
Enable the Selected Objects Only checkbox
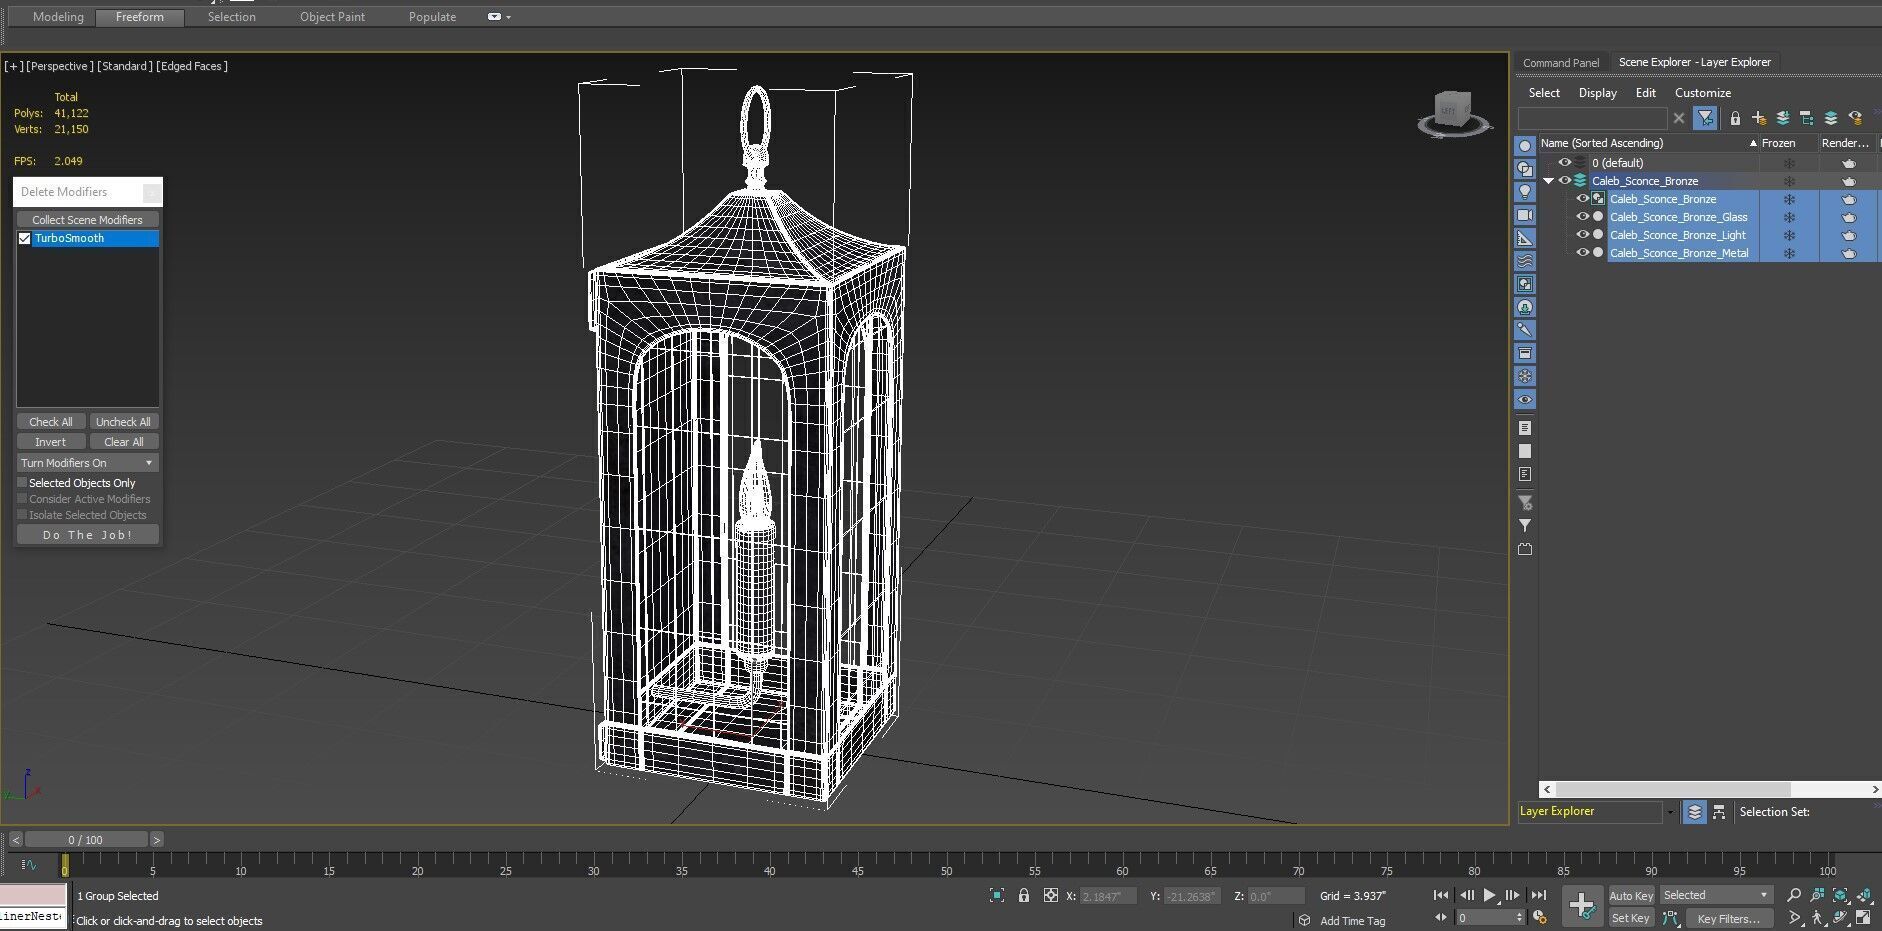(x=22, y=483)
